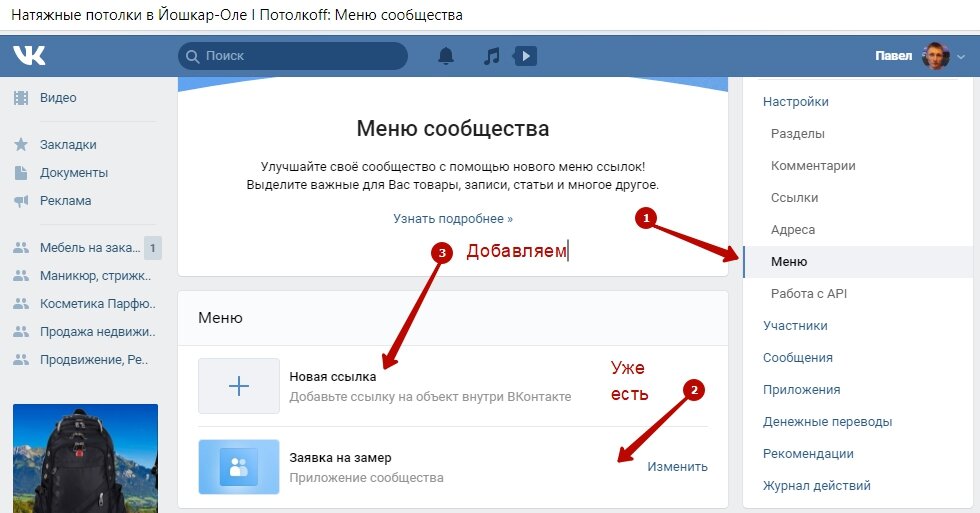Open the Настройки section in right sidebar
This screenshot has width=980, height=513.
796,102
